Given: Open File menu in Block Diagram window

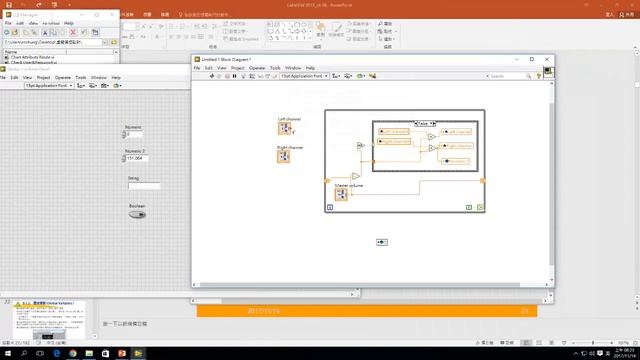Looking at the screenshot, I should (197, 68).
